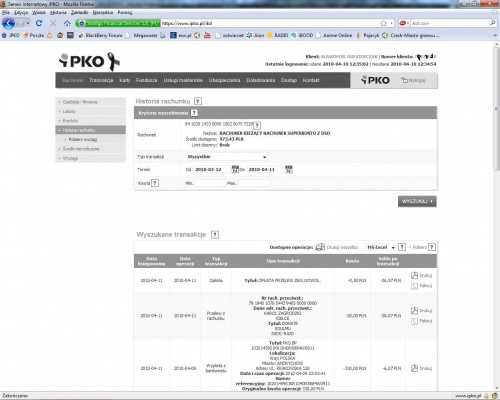Click help icon beside the account number
500x400 pixels.
[257, 125]
